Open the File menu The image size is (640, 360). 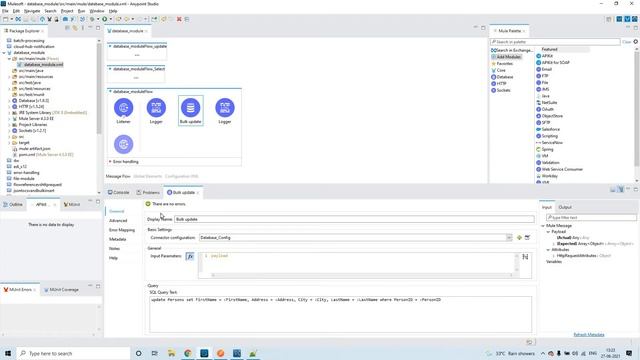coord(5,11)
